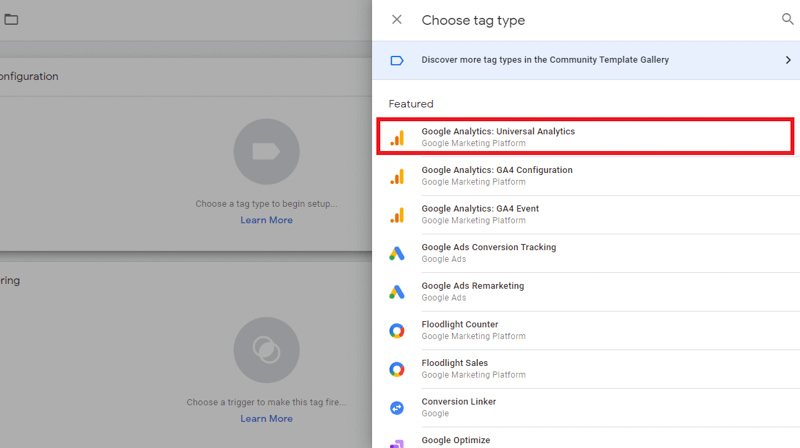The height and width of the screenshot is (448, 800).
Task: Select Floodlight Sales tag type
Action: coord(588,369)
